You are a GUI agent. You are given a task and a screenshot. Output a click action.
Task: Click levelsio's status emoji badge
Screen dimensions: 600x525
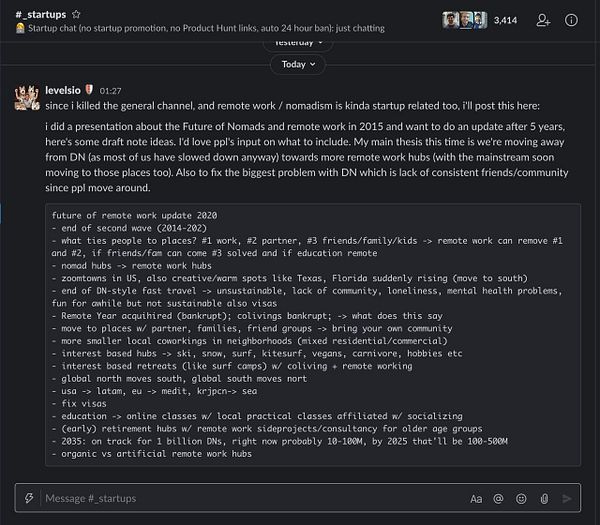pyautogui.click(x=92, y=90)
